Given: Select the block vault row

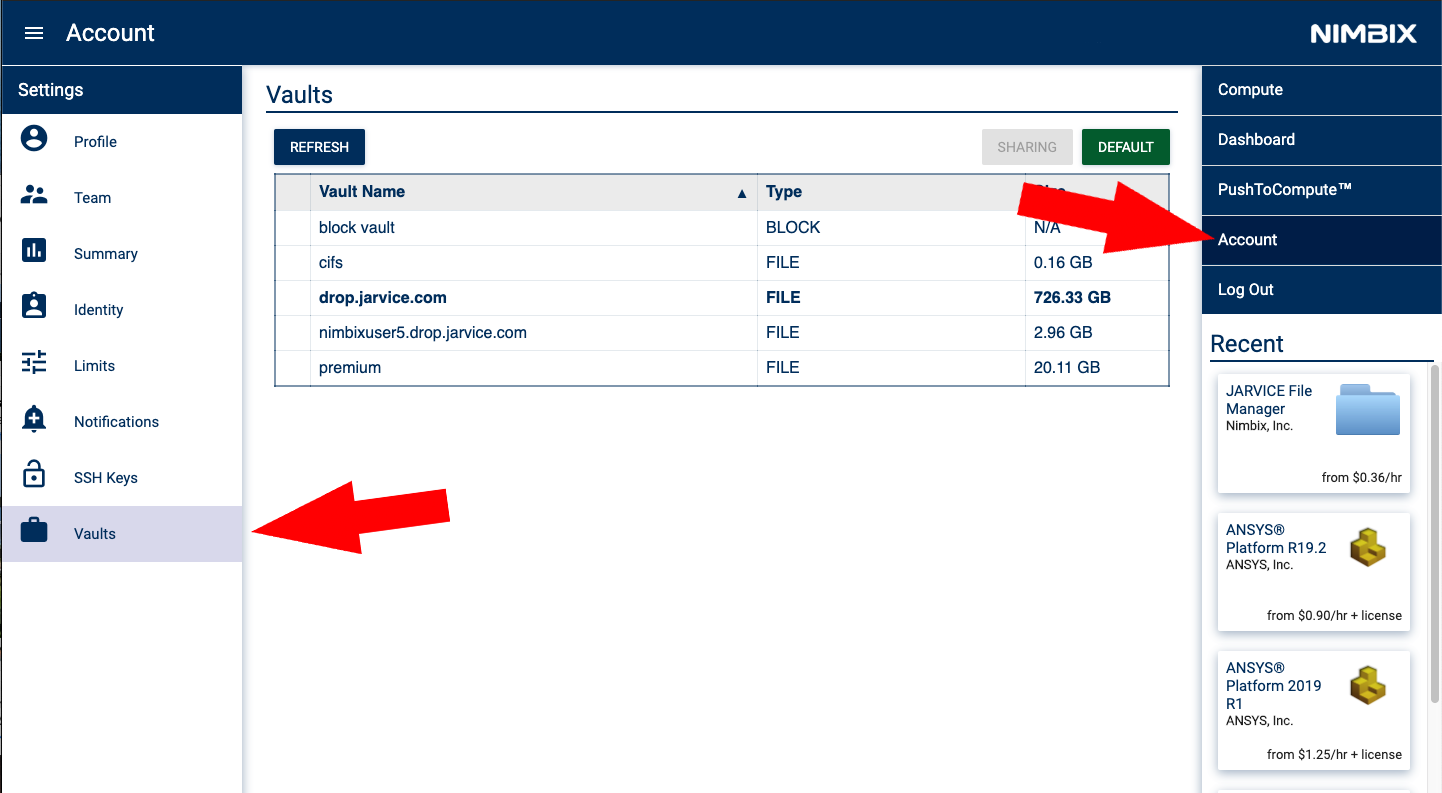Looking at the screenshot, I should 722,228.
